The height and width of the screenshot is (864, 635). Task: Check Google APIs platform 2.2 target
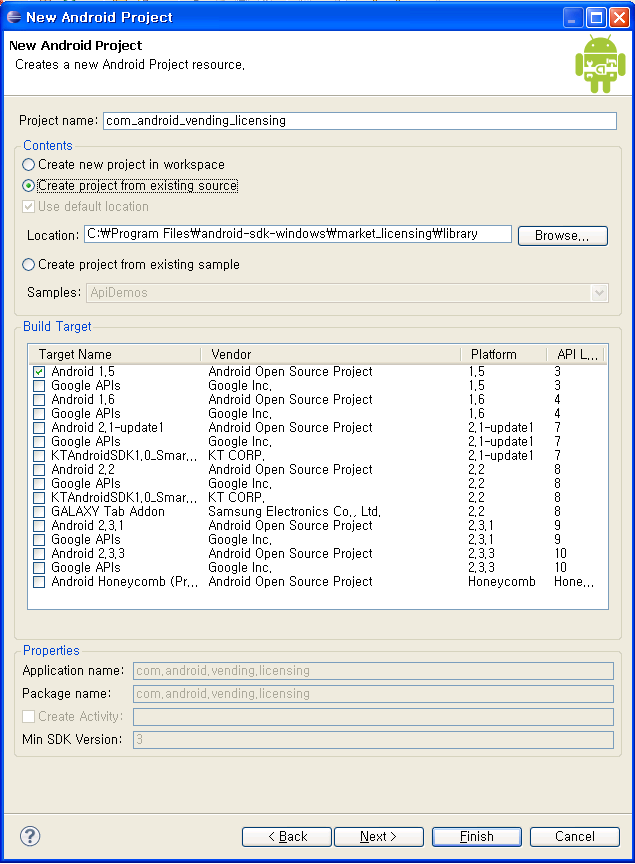pos(39,484)
